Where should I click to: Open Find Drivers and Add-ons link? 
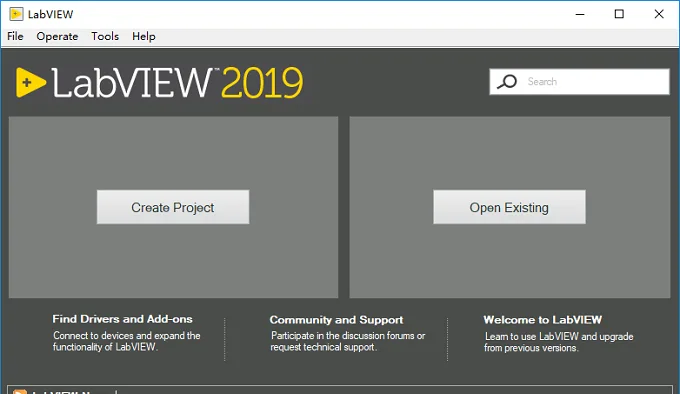click(122, 319)
